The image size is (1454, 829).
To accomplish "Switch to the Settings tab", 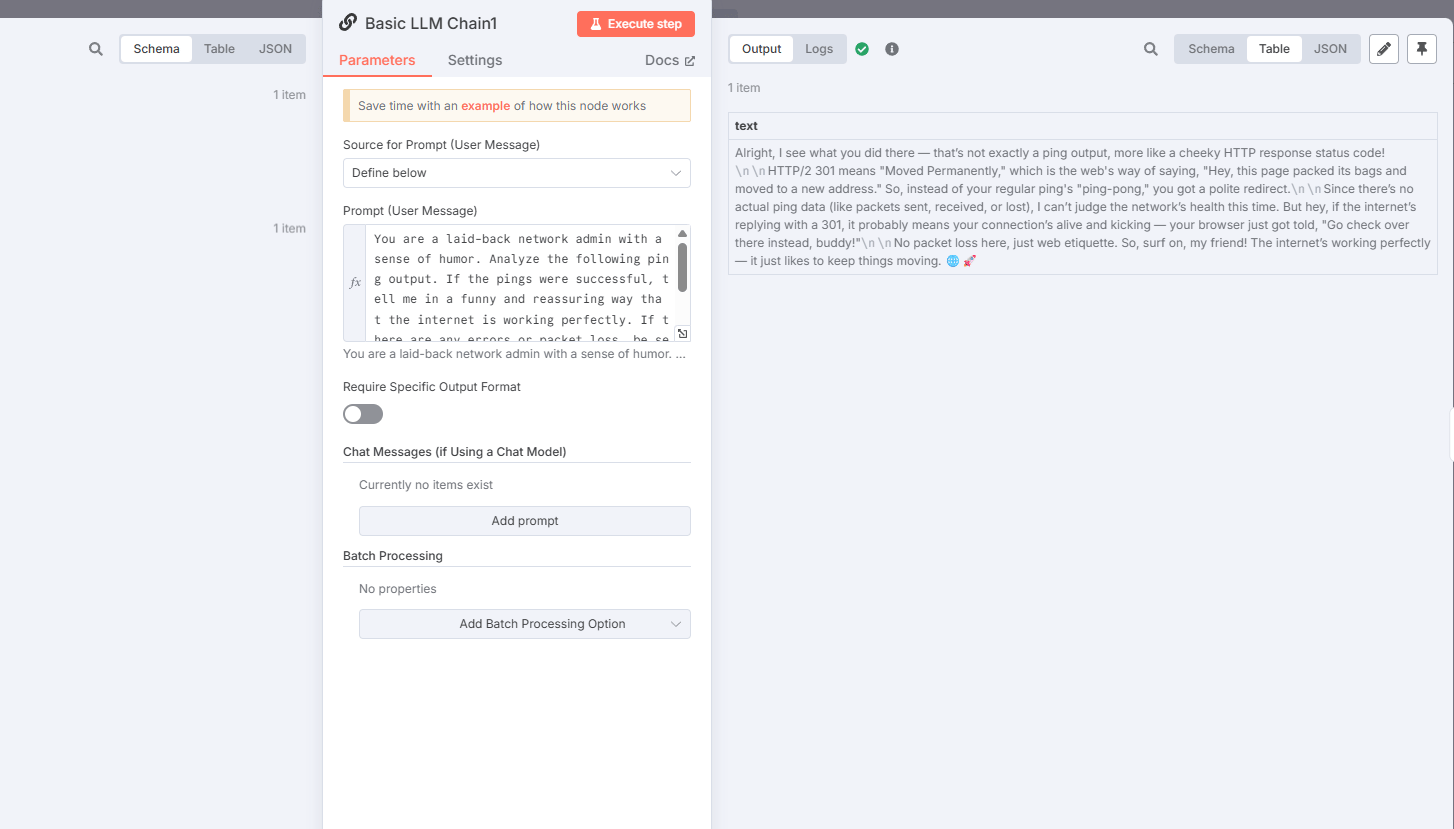I will click(x=475, y=60).
